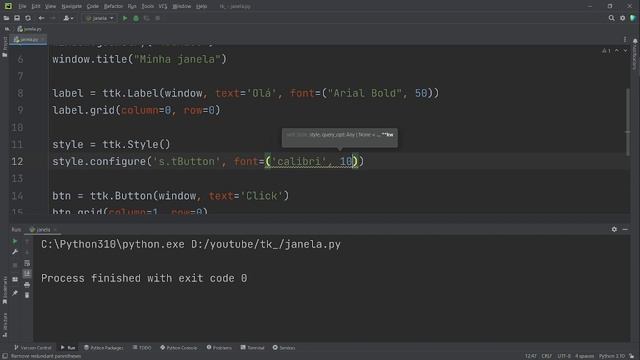Open the Window menu
The width and height of the screenshot is (640, 360).
click(x=182, y=6)
